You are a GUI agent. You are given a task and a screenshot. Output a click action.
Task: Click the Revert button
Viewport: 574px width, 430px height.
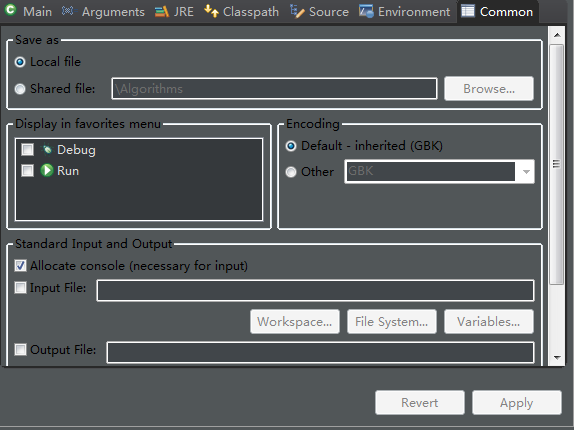420,403
